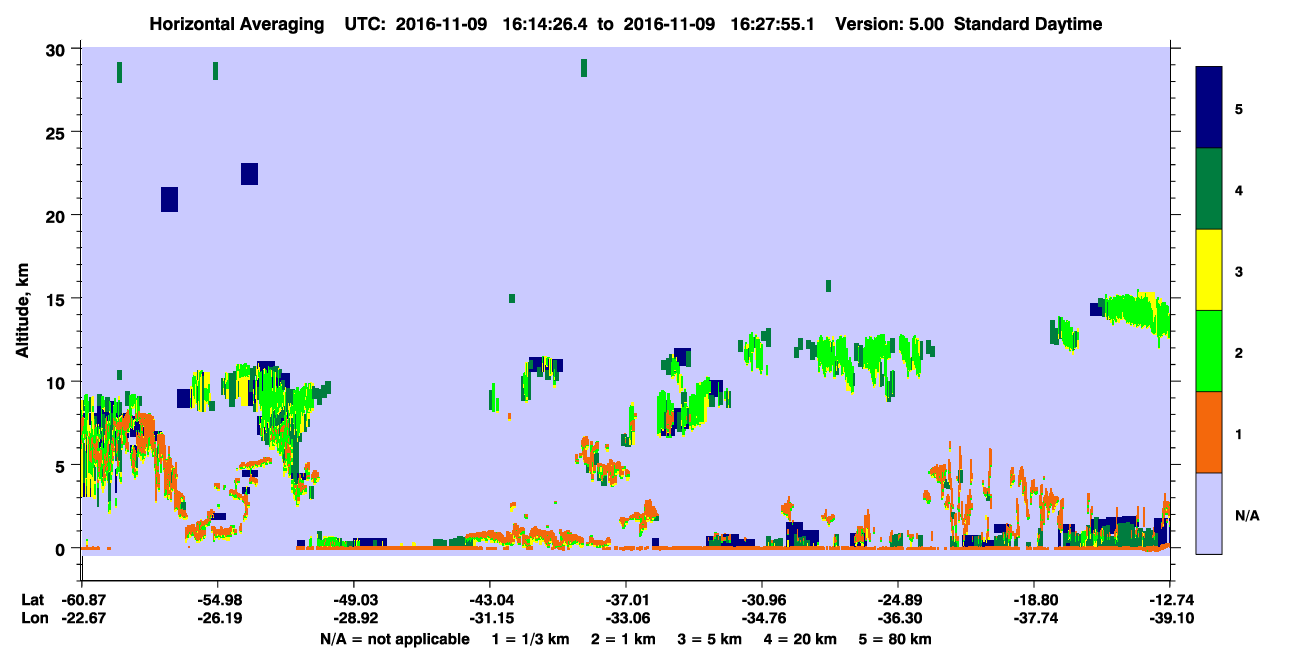Click the y-axis tick label 10
Image resolution: width=1300 pixels, height=667 pixels.
tap(58, 382)
